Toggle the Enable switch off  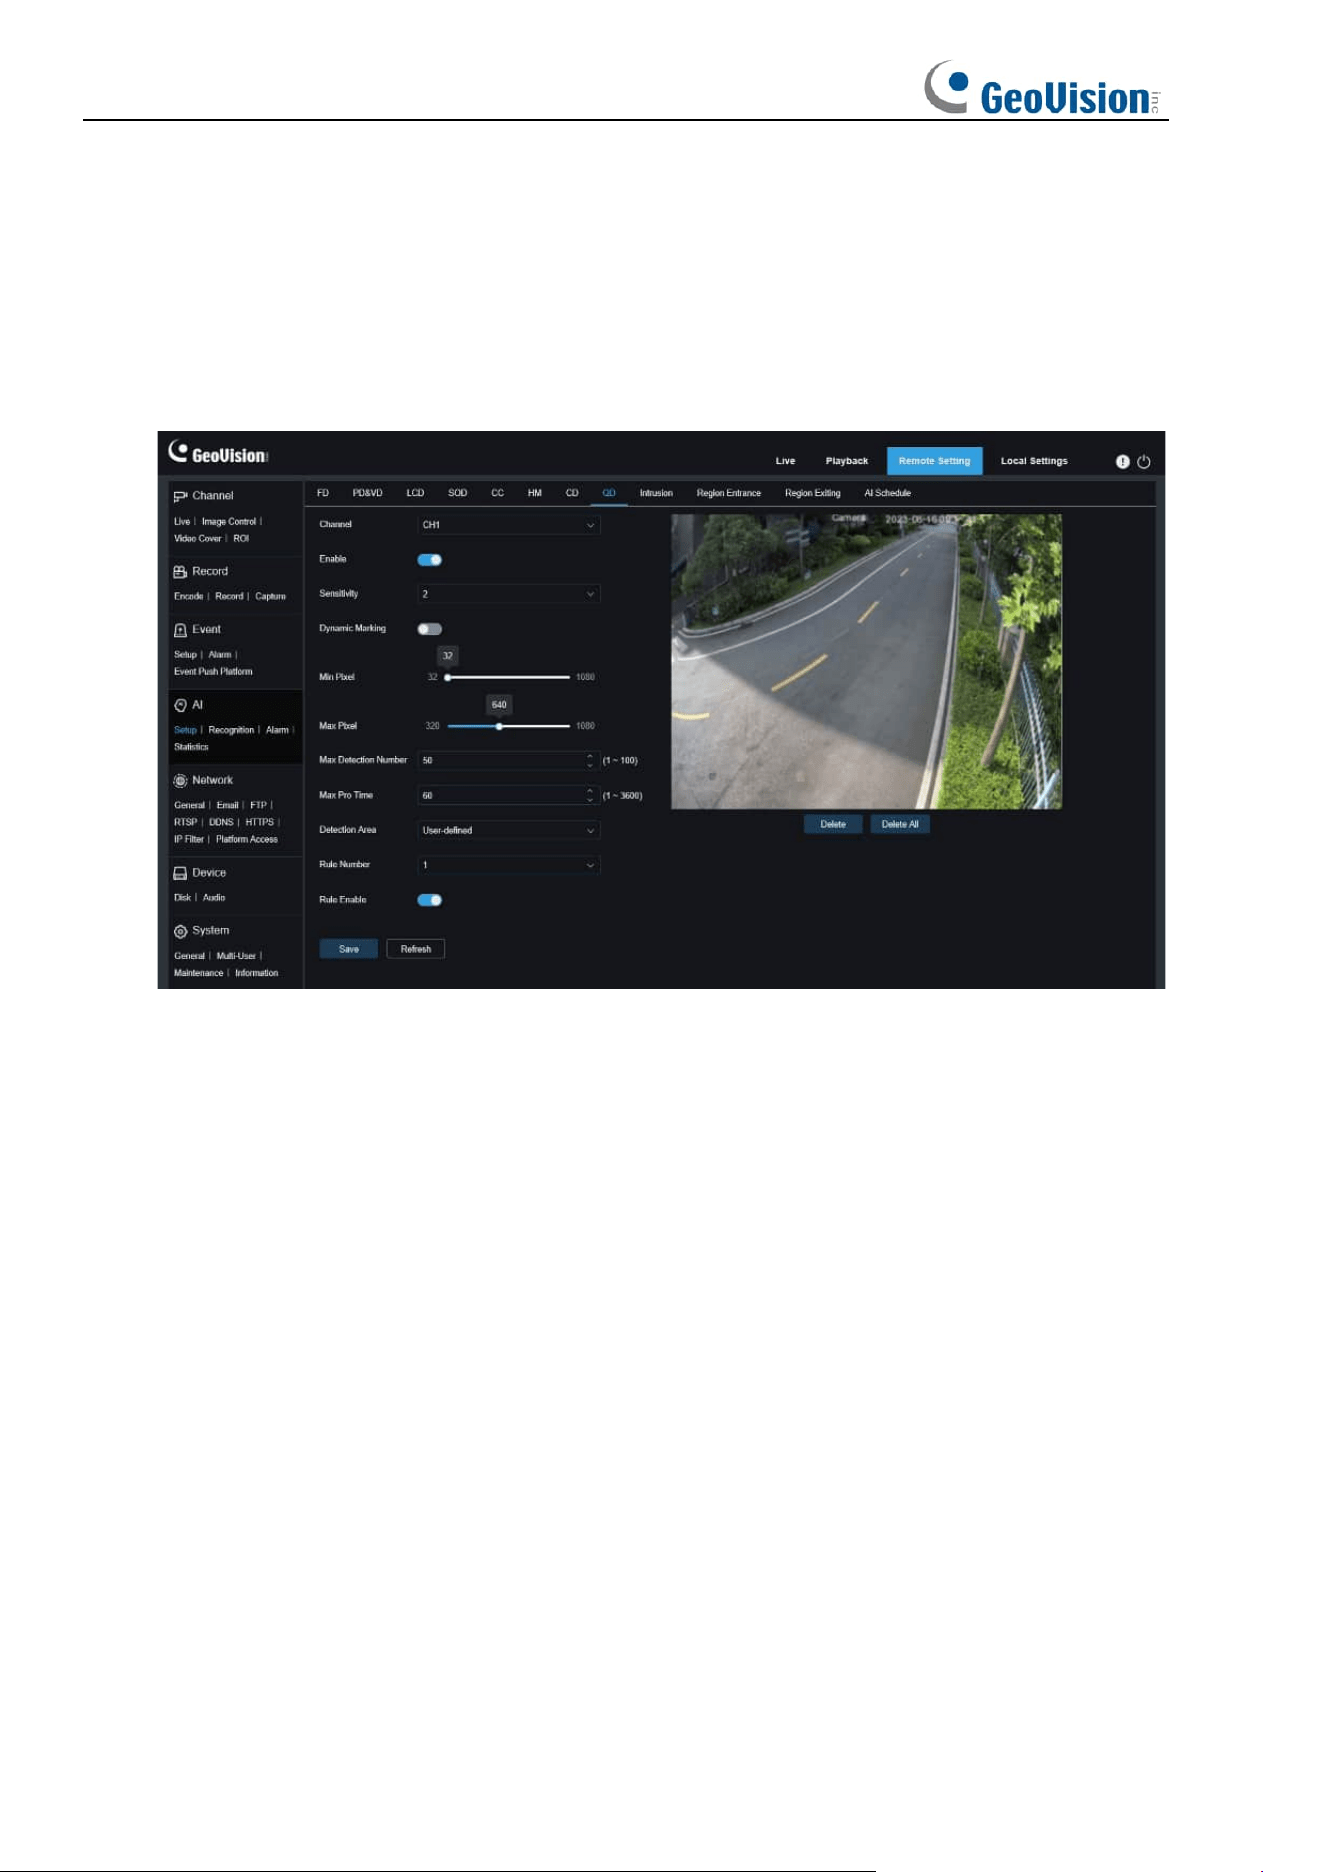click(429, 560)
